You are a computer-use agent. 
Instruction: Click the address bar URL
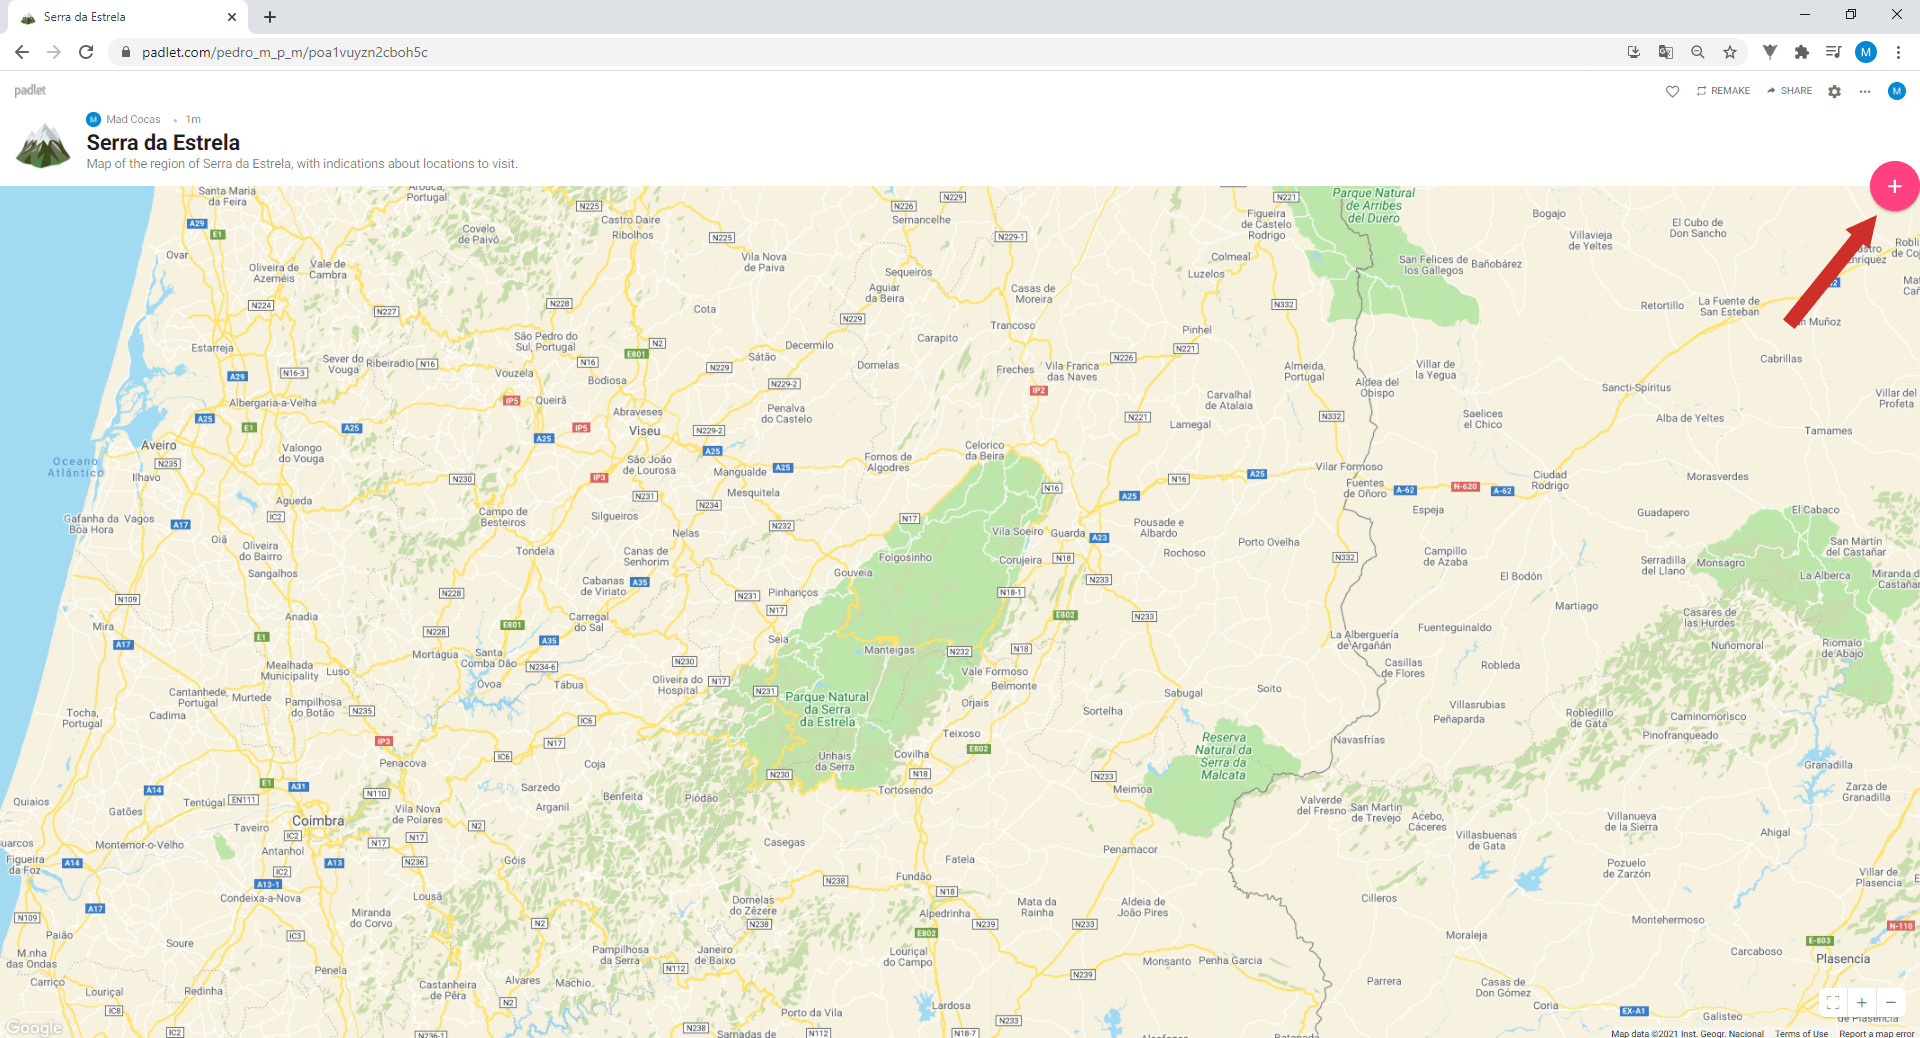coord(285,52)
